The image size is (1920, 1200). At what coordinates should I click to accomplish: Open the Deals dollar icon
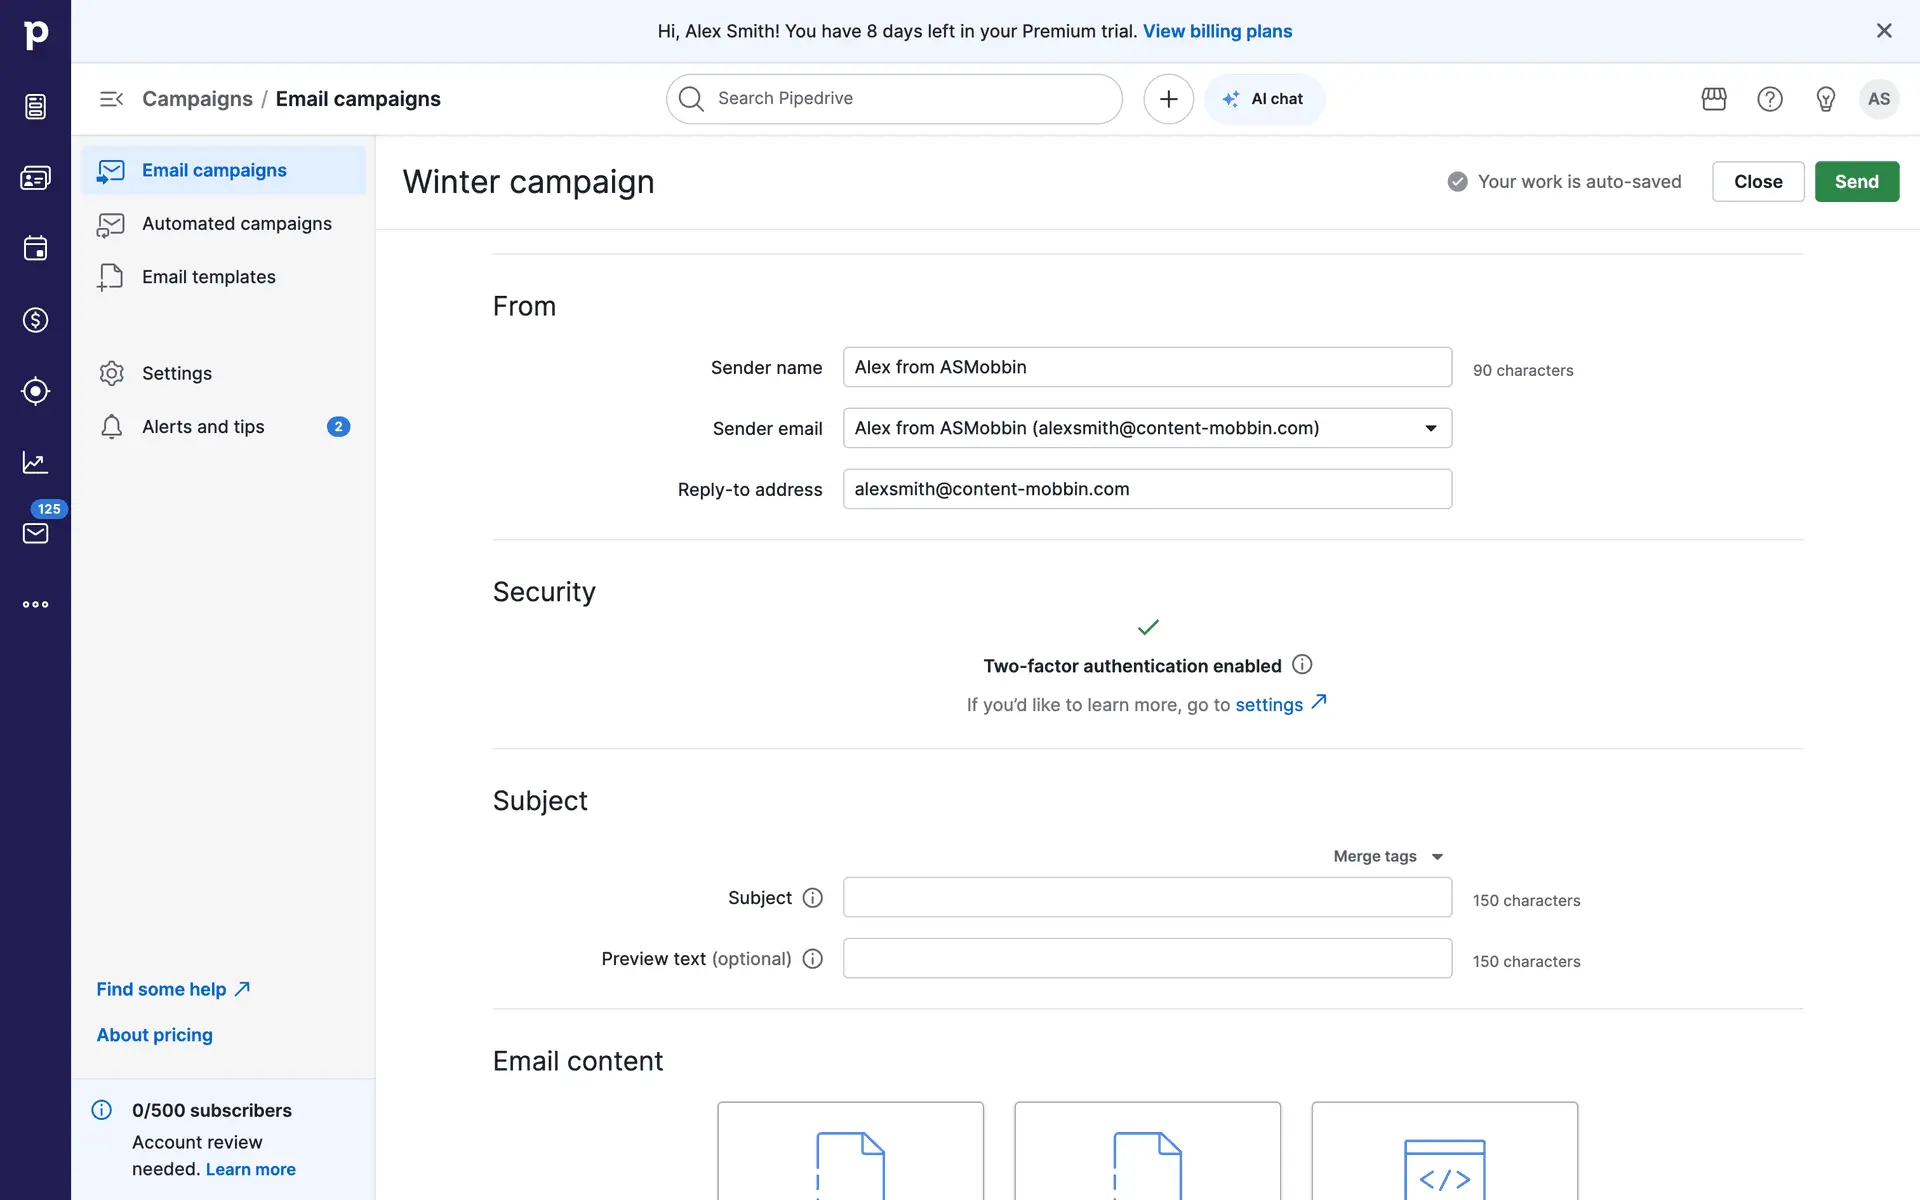(35, 320)
